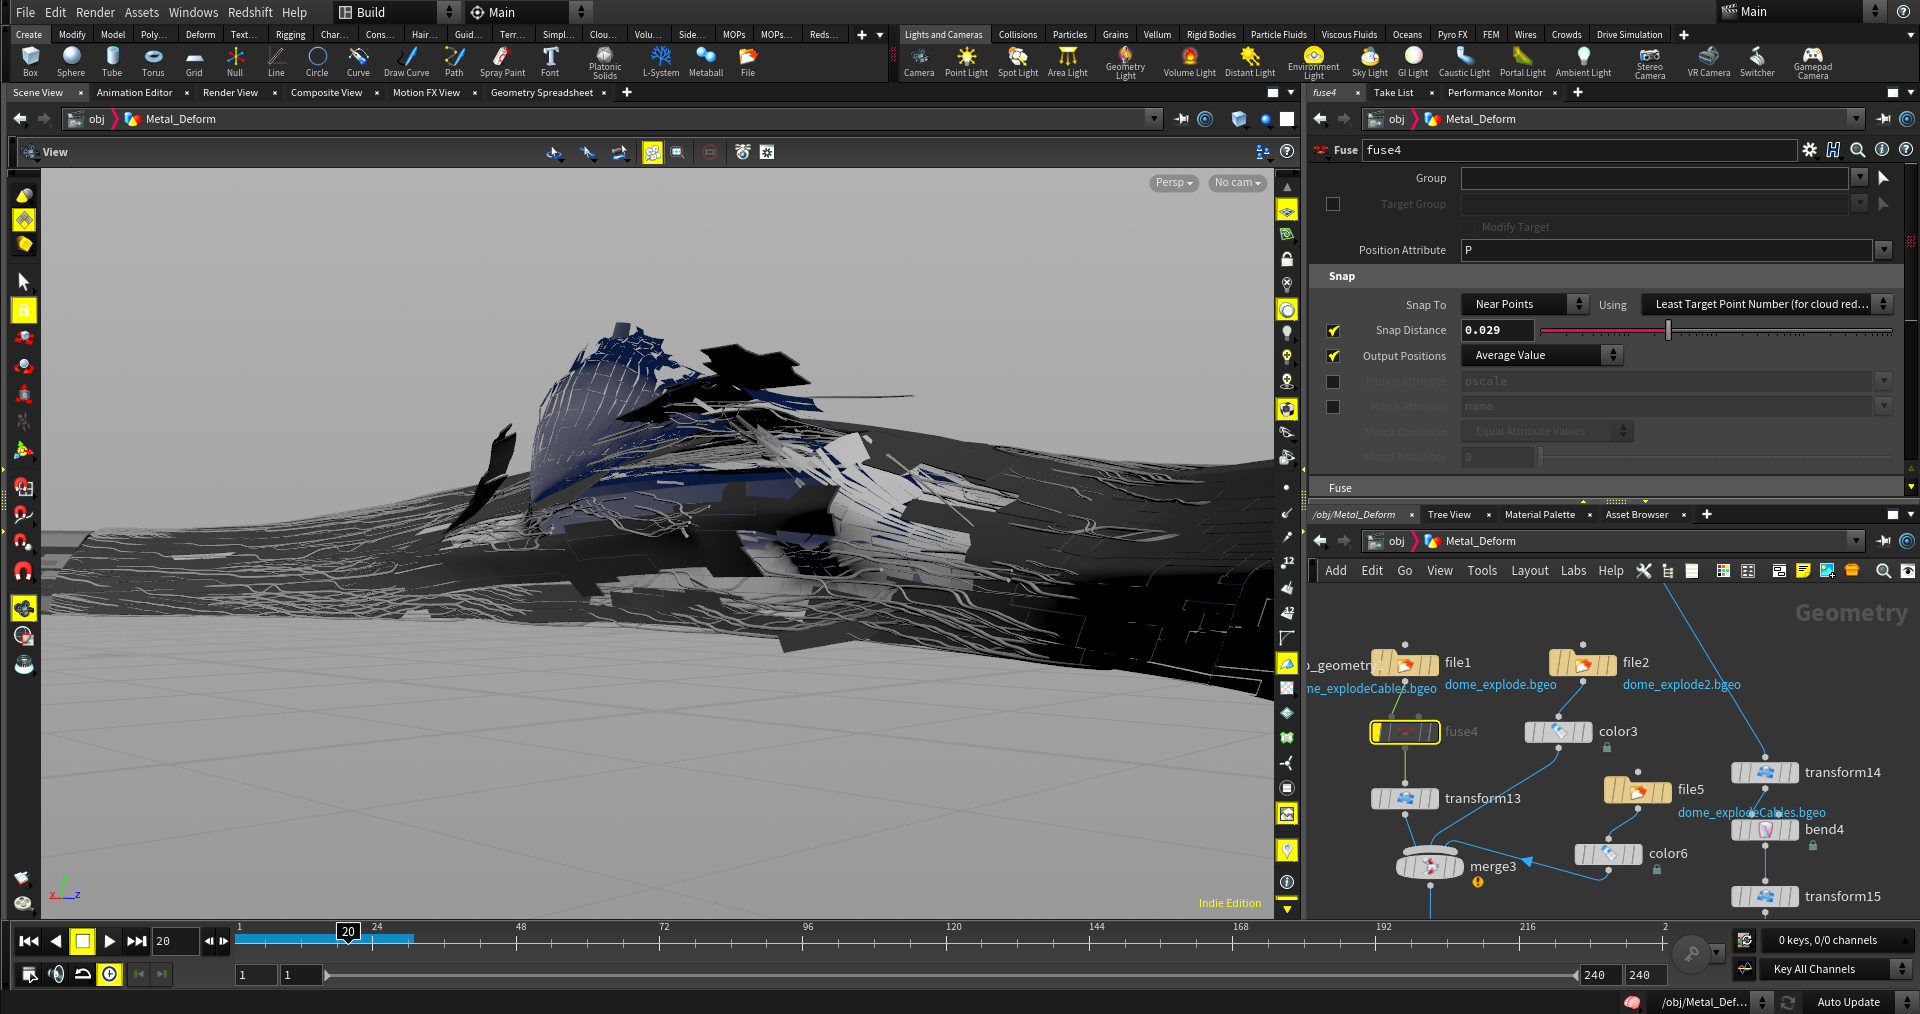Click the color3 node
The width and height of the screenshot is (1920, 1014).
pyautogui.click(x=1558, y=732)
